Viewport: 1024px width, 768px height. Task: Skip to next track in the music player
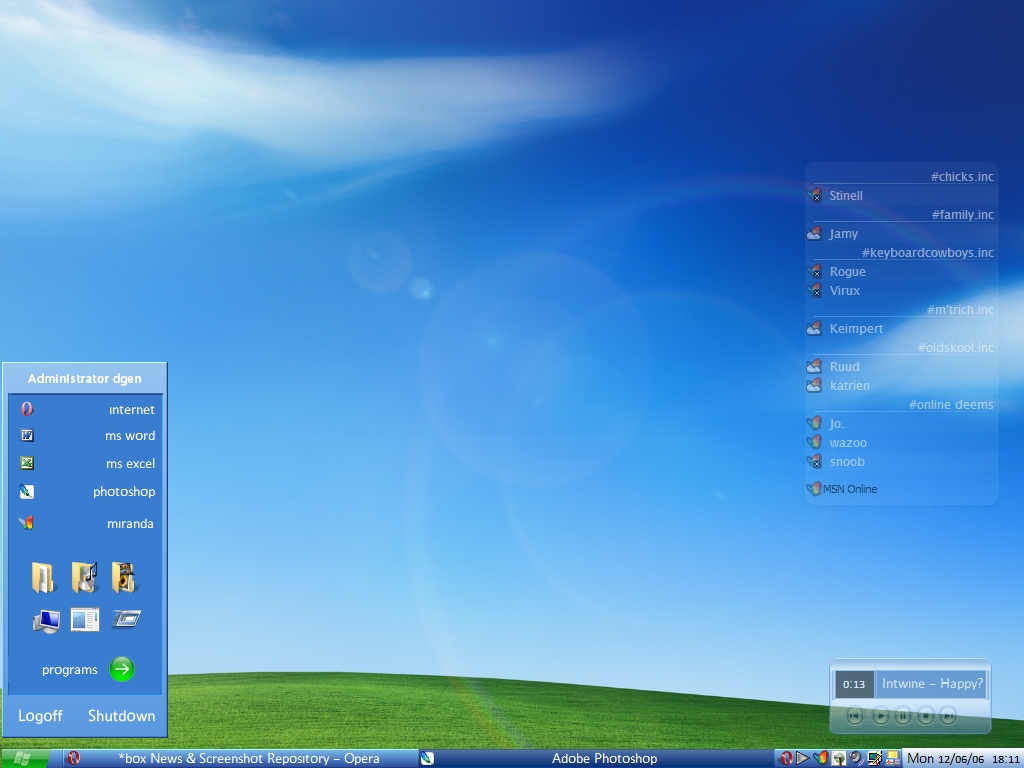(x=948, y=716)
